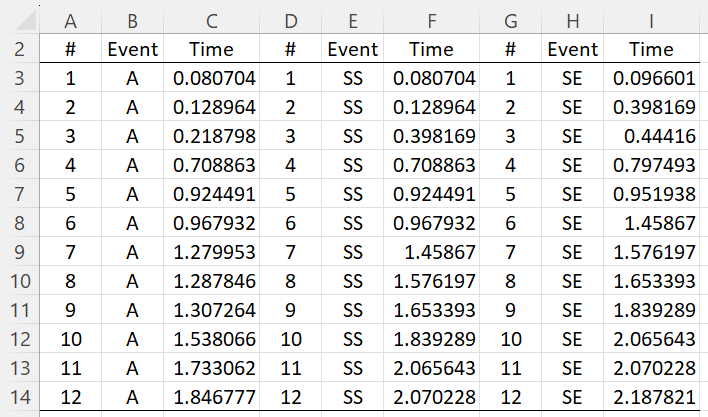Select cell with value 2.187821
The height and width of the screenshot is (417, 708).
pos(652,397)
